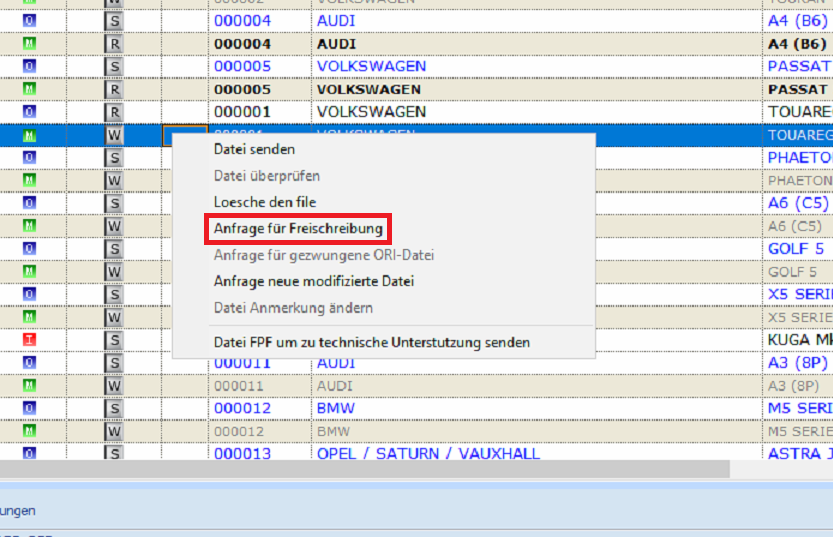
Task: Click black '000001' file number cell
Action: point(242,112)
